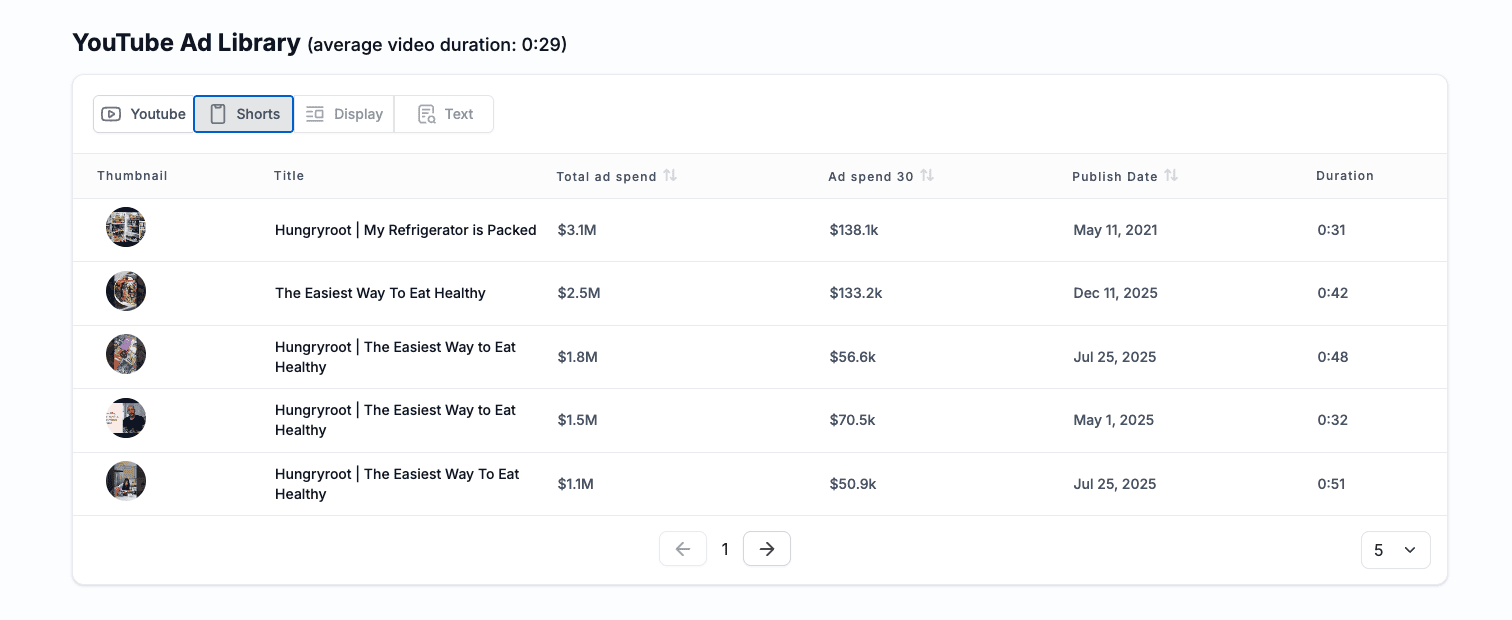
Task: Click the Title column header
Action: [289, 176]
